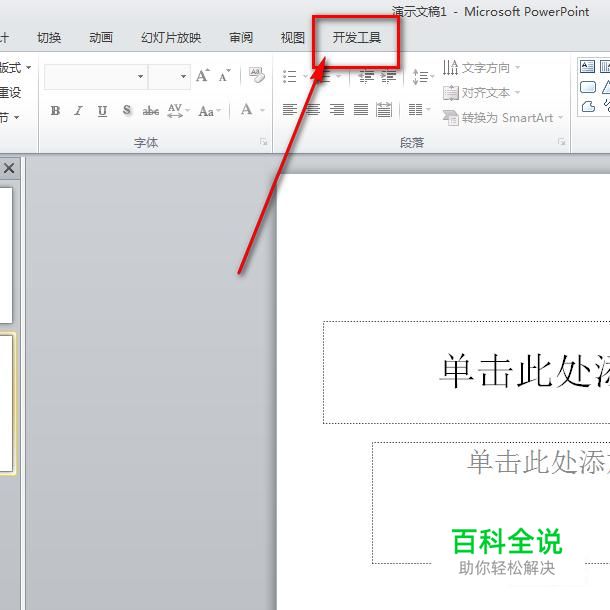610x610 pixels.
Task: Toggle Underline formatting
Action: click(102, 111)
